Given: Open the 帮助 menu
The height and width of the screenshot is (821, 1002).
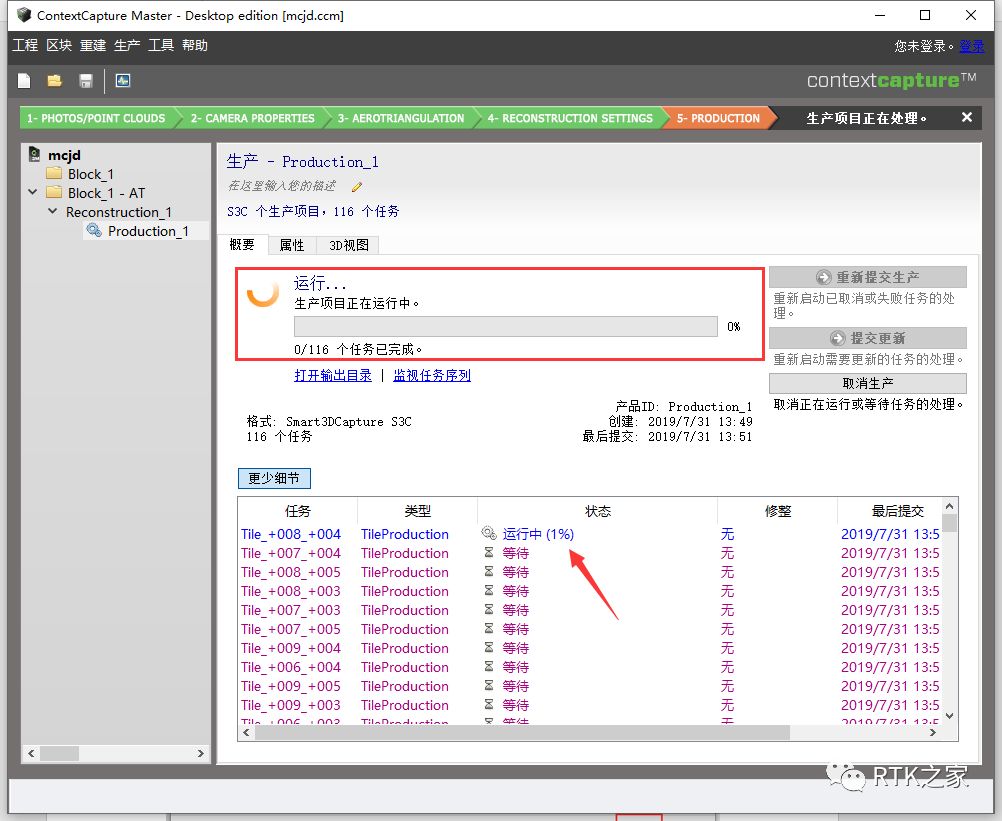Looking at the screenshot, I should coord(195,45).
